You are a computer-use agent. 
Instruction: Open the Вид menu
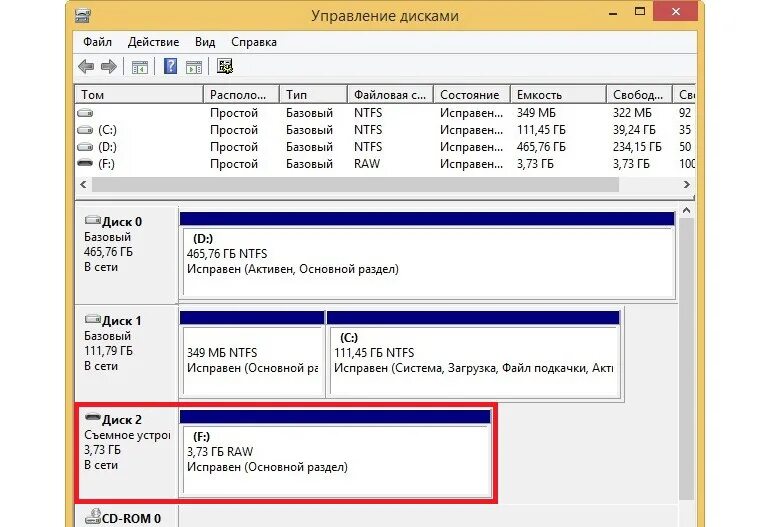205,42
